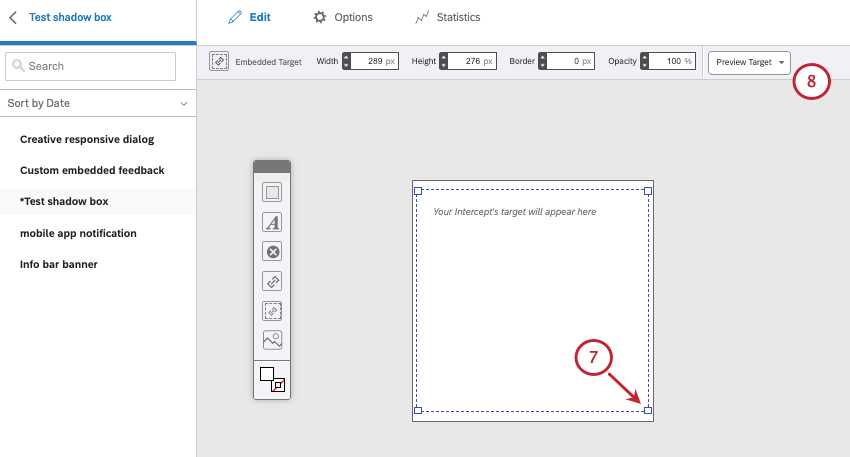Expand the Sort by Date dropdown

98,103
